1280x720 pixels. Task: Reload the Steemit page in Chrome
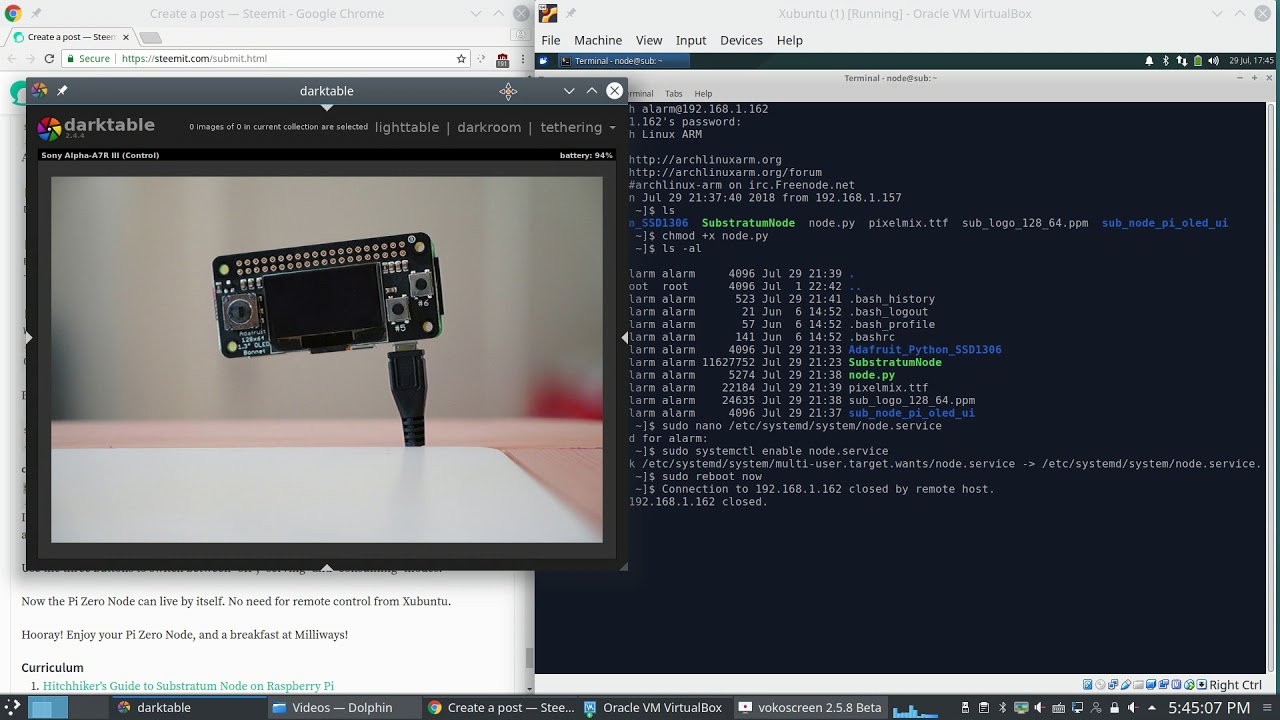(49, 59)
